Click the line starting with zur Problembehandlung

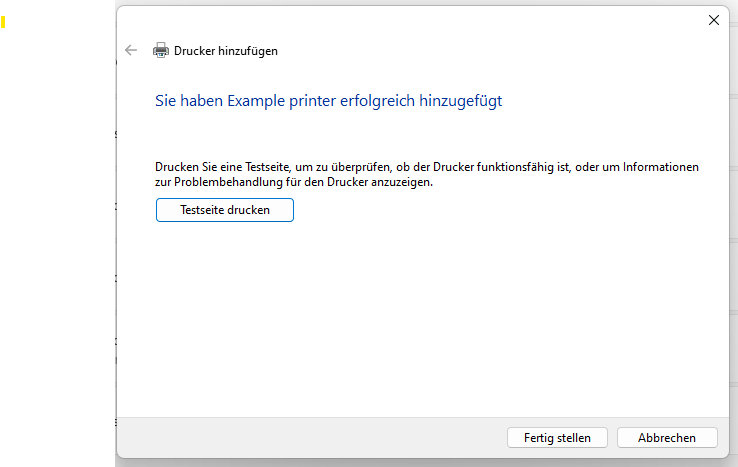[x=294, y=183]
